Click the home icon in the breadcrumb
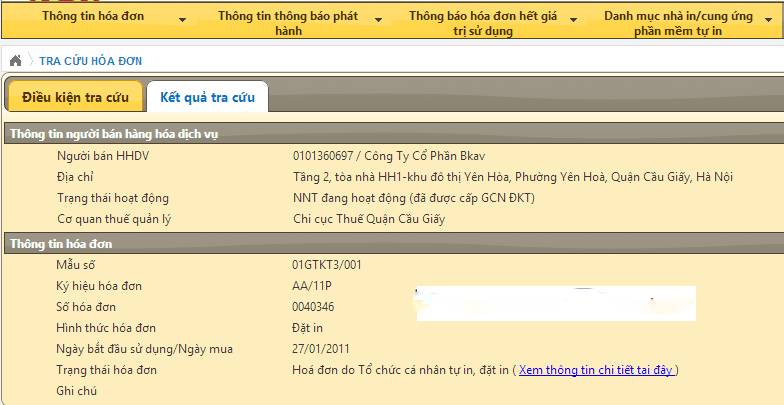The width and height of the screenshot is (784, 405). coord(15,61)
